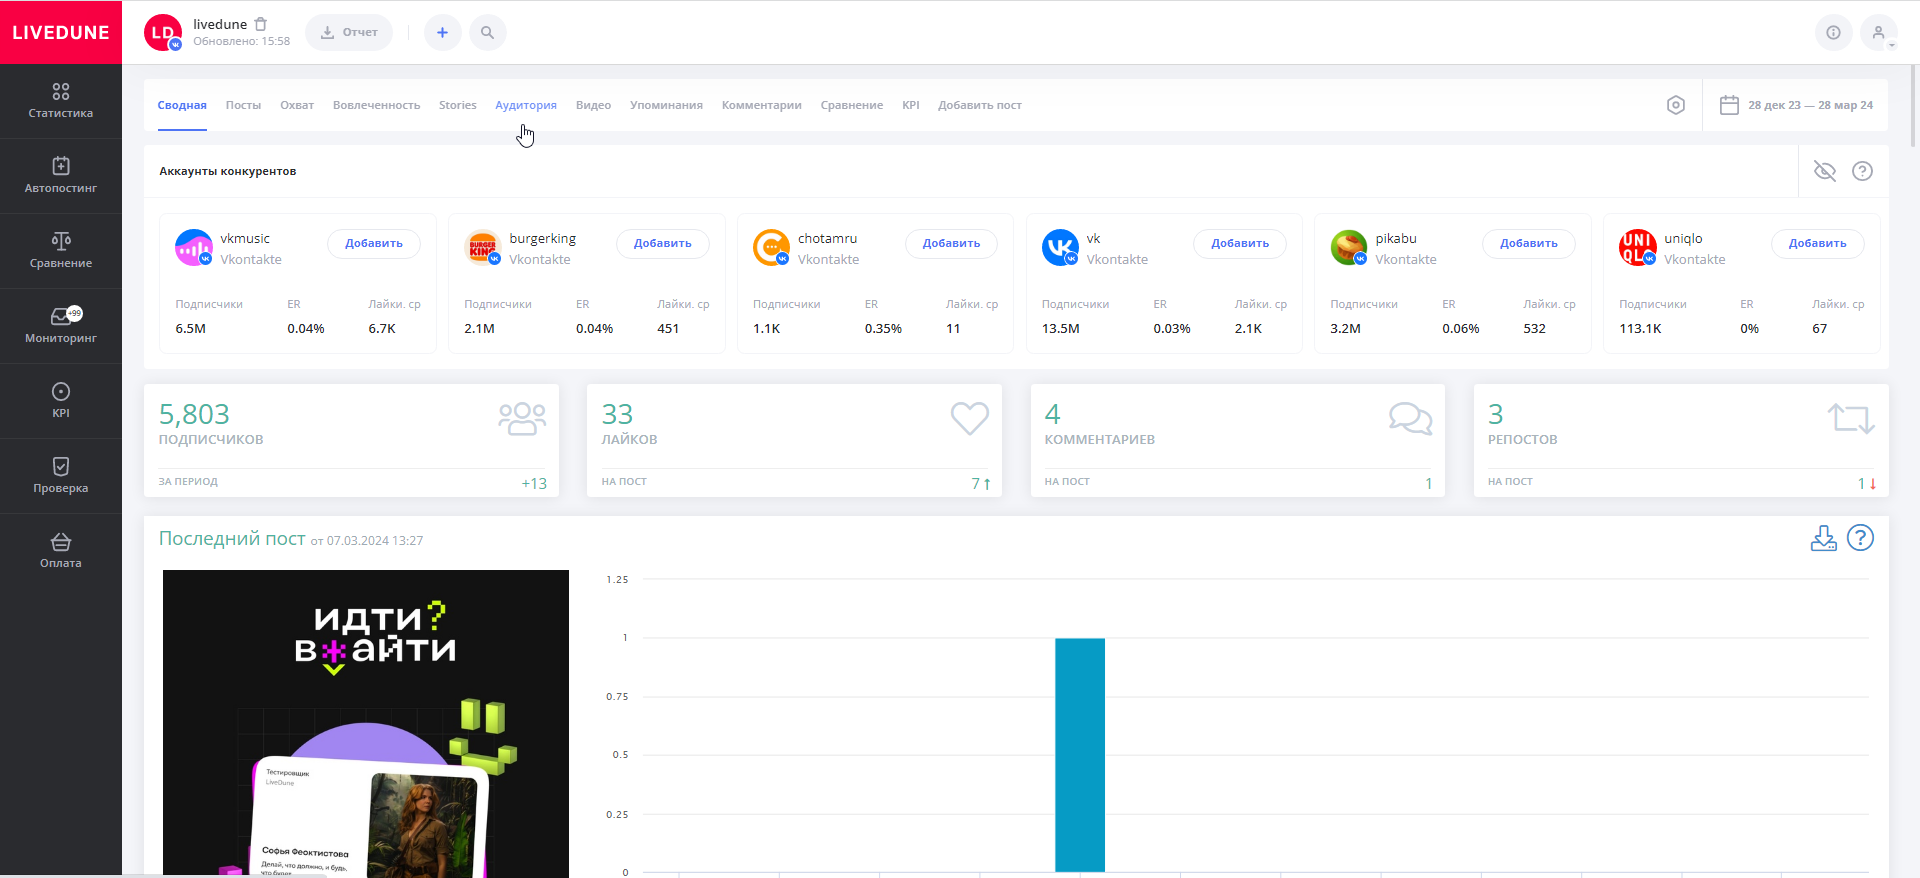Click the comments bubble icon

point(1411,418)
